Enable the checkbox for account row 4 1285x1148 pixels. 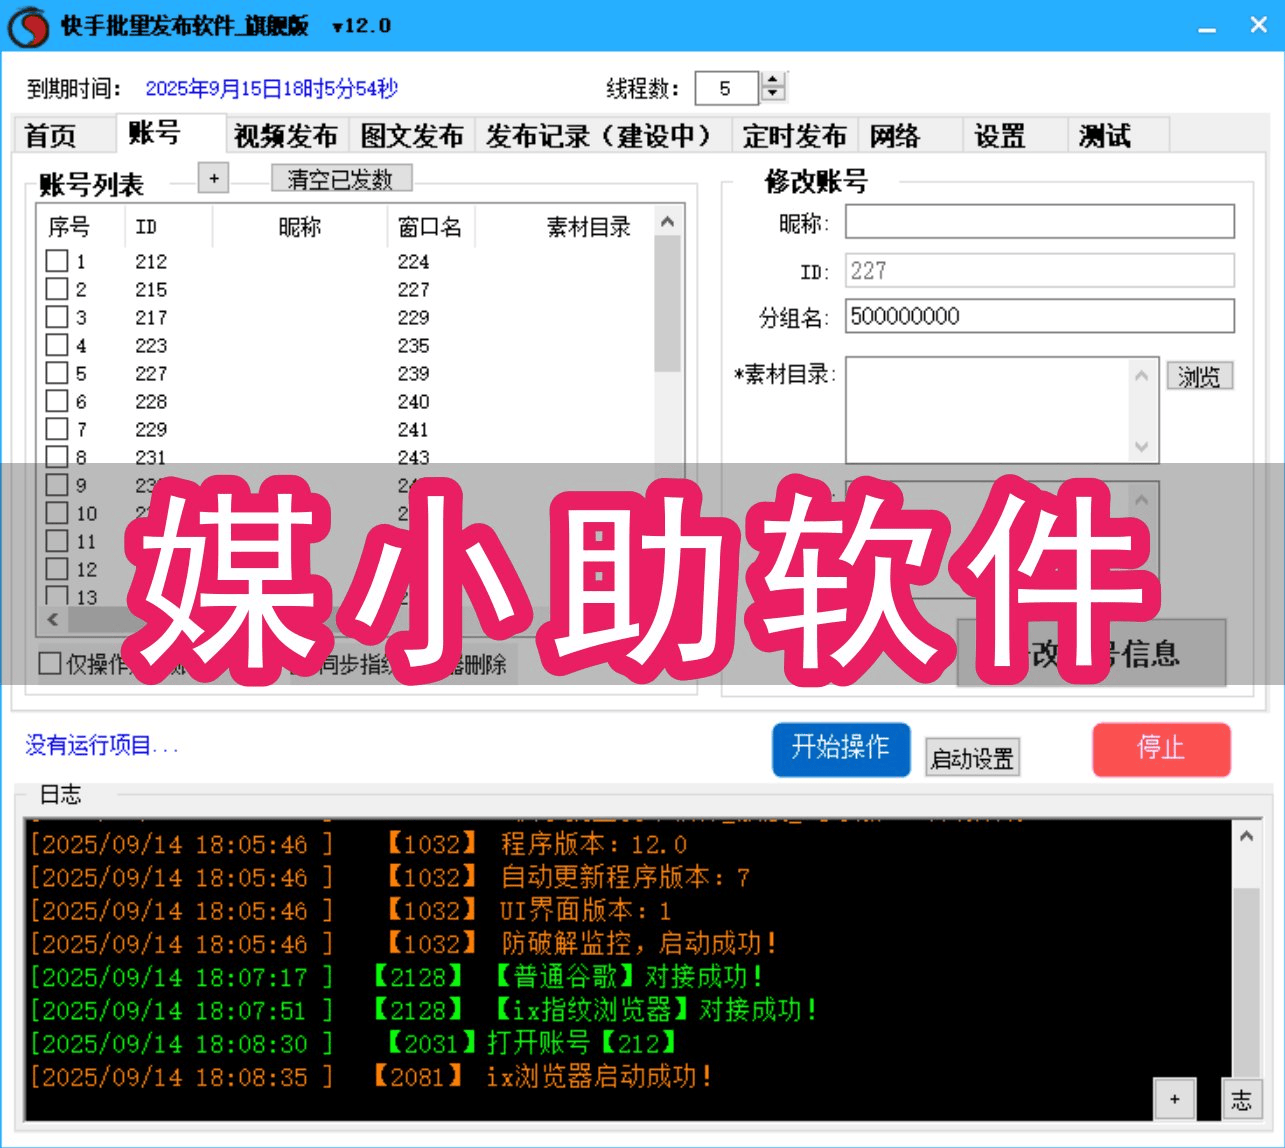tap(57, 345)
